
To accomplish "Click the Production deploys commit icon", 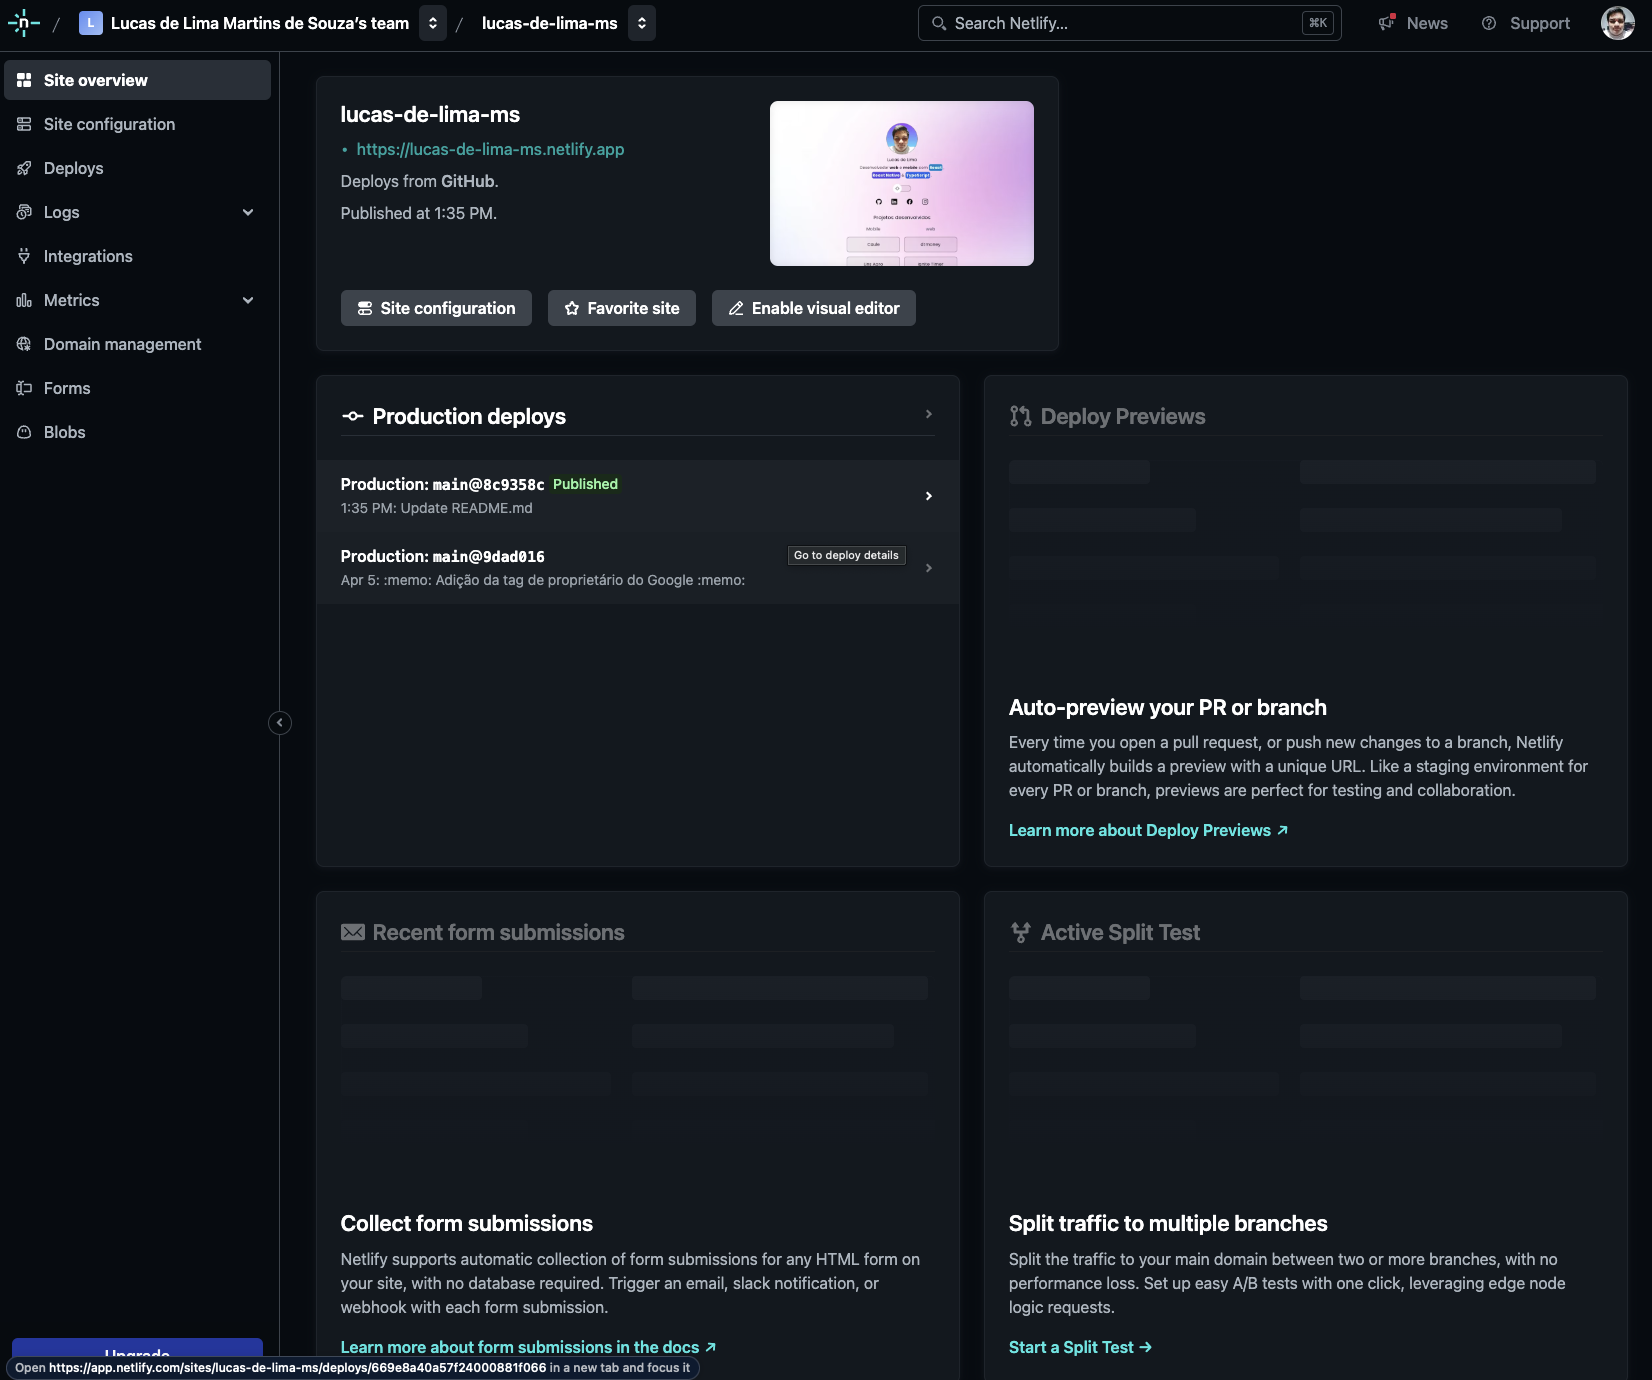I will coord(352,416).
